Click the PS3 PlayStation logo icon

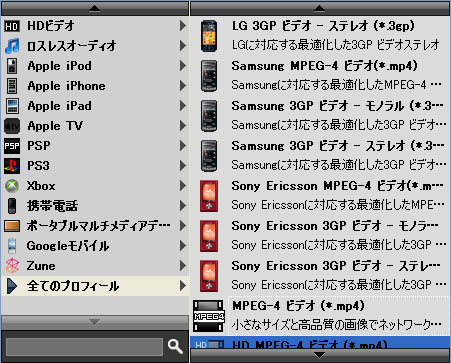(12, 166)
